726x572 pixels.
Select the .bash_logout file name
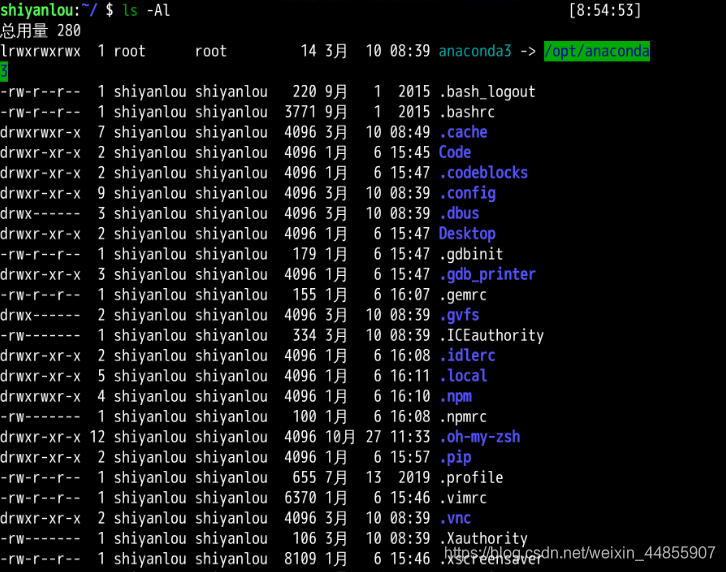[x=487, y=92]
